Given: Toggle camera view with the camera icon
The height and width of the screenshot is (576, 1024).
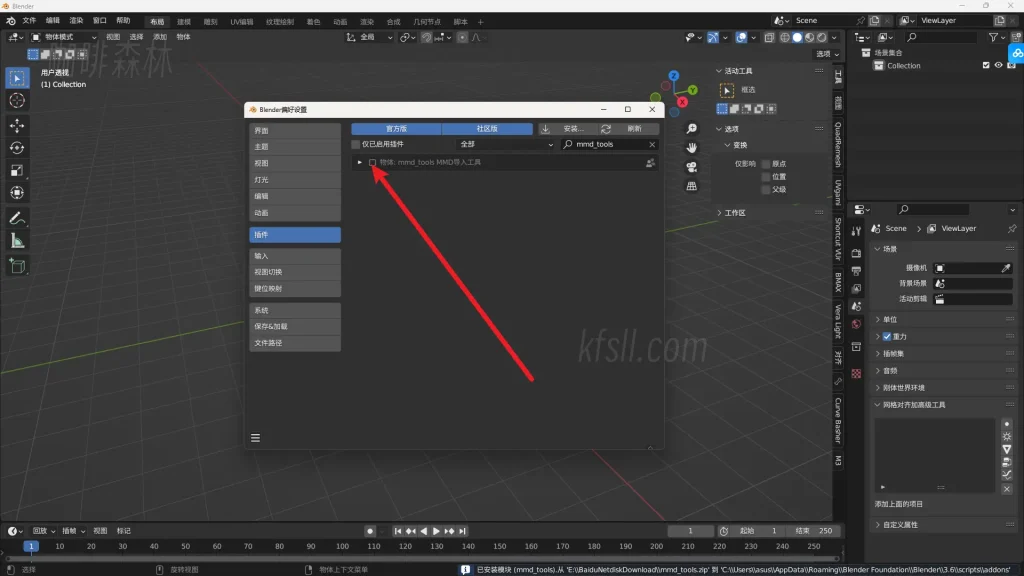Looking at the screenshot, I should click(691, 167).
